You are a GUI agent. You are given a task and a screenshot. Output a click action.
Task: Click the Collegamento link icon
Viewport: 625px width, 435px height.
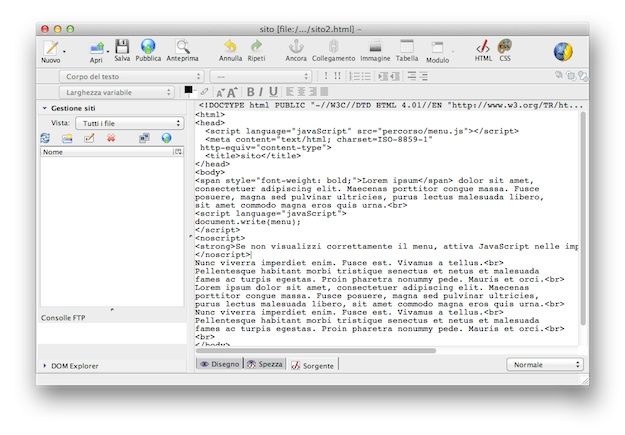334,46
